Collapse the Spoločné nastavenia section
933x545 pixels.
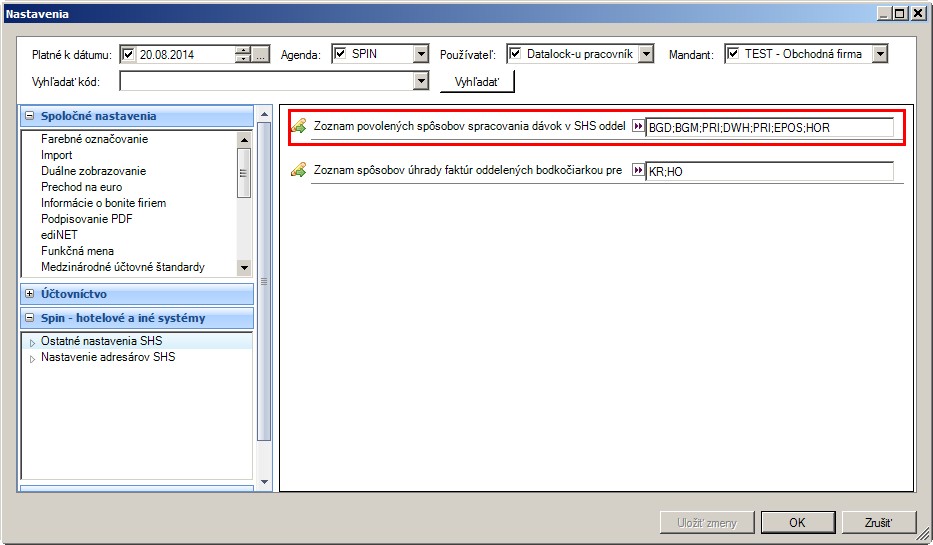29,116
